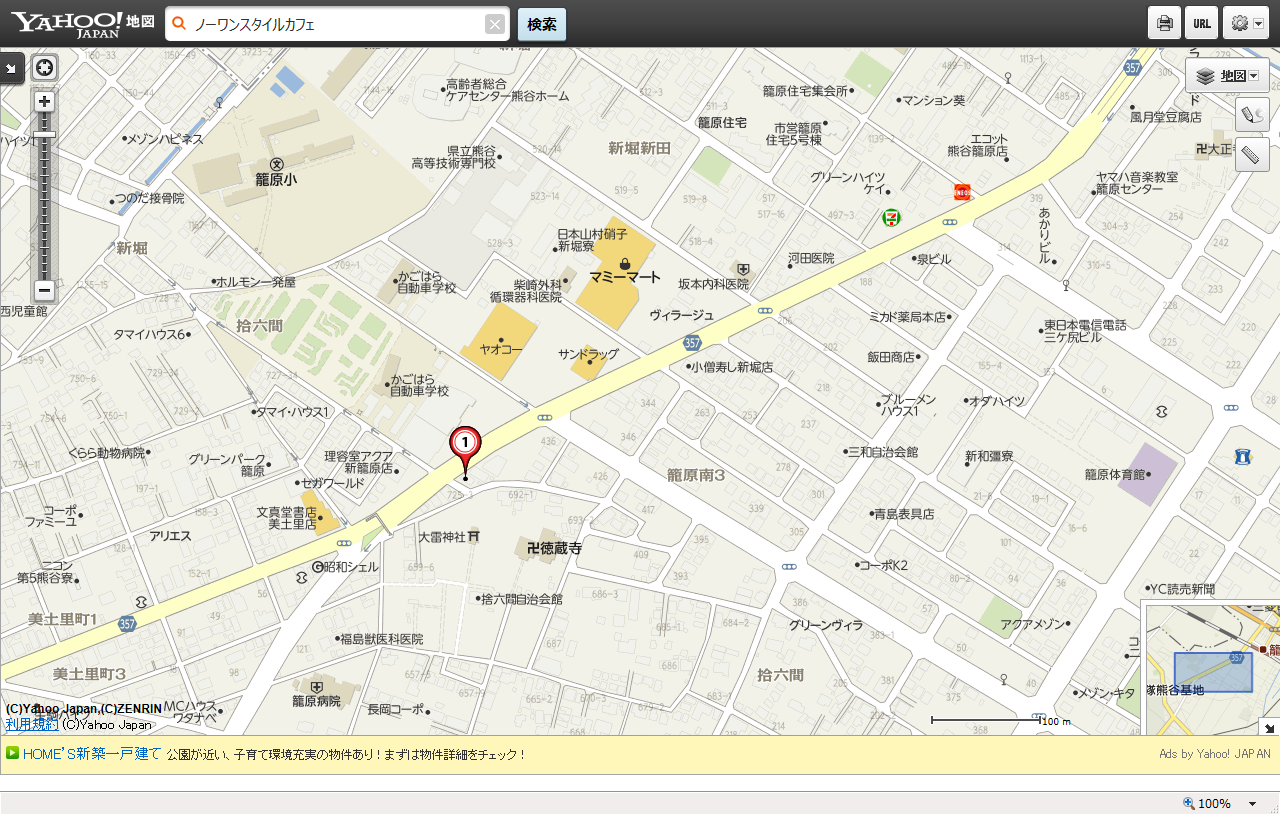1280x815 pixels.
Task: Click the overview mini map thumbnail
Action: (1210, 668)
